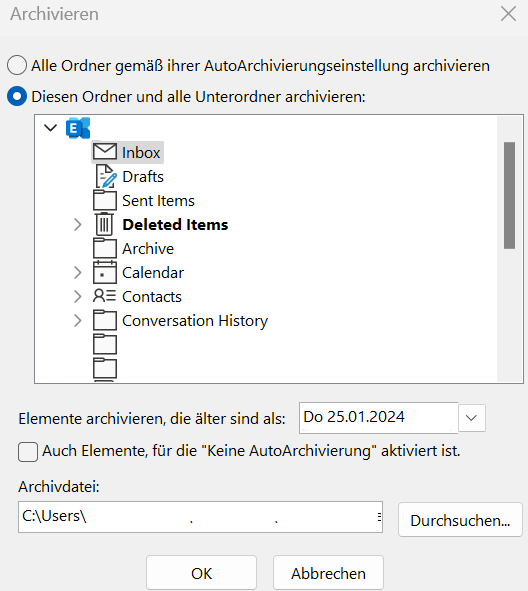
Task: Expand the Conversation History folder
Action: coord(78,321)
